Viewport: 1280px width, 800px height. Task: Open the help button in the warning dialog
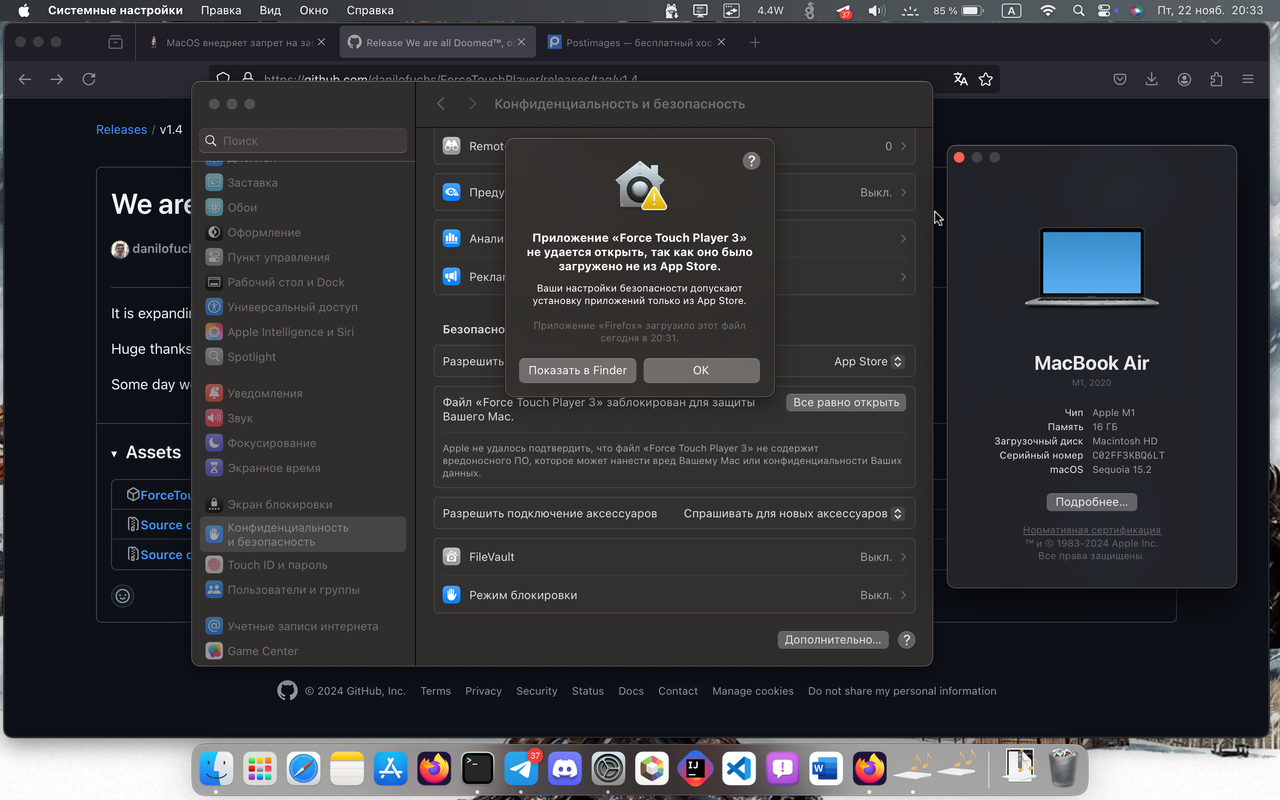[752, 161]
